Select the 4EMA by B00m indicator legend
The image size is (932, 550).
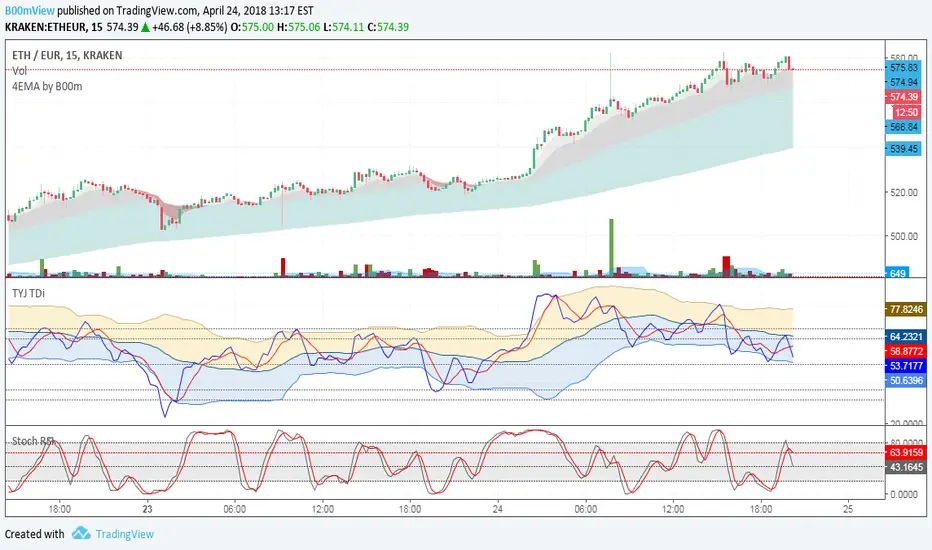pos(47,86)
